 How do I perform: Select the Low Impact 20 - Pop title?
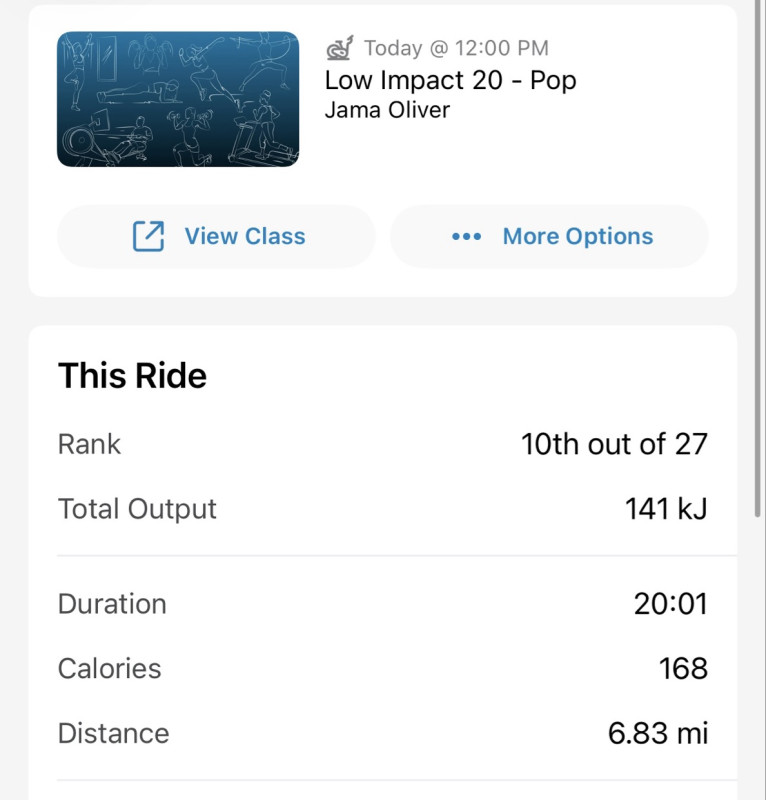pyautogui.click(x=451, y=80)
